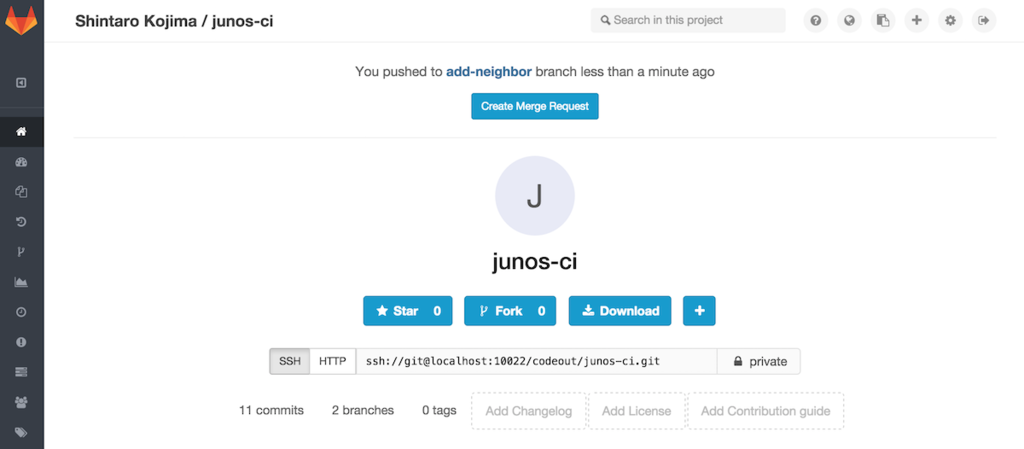Open the explore globe icon in header
Screen dimensions: 1024x449
point(849,20)
